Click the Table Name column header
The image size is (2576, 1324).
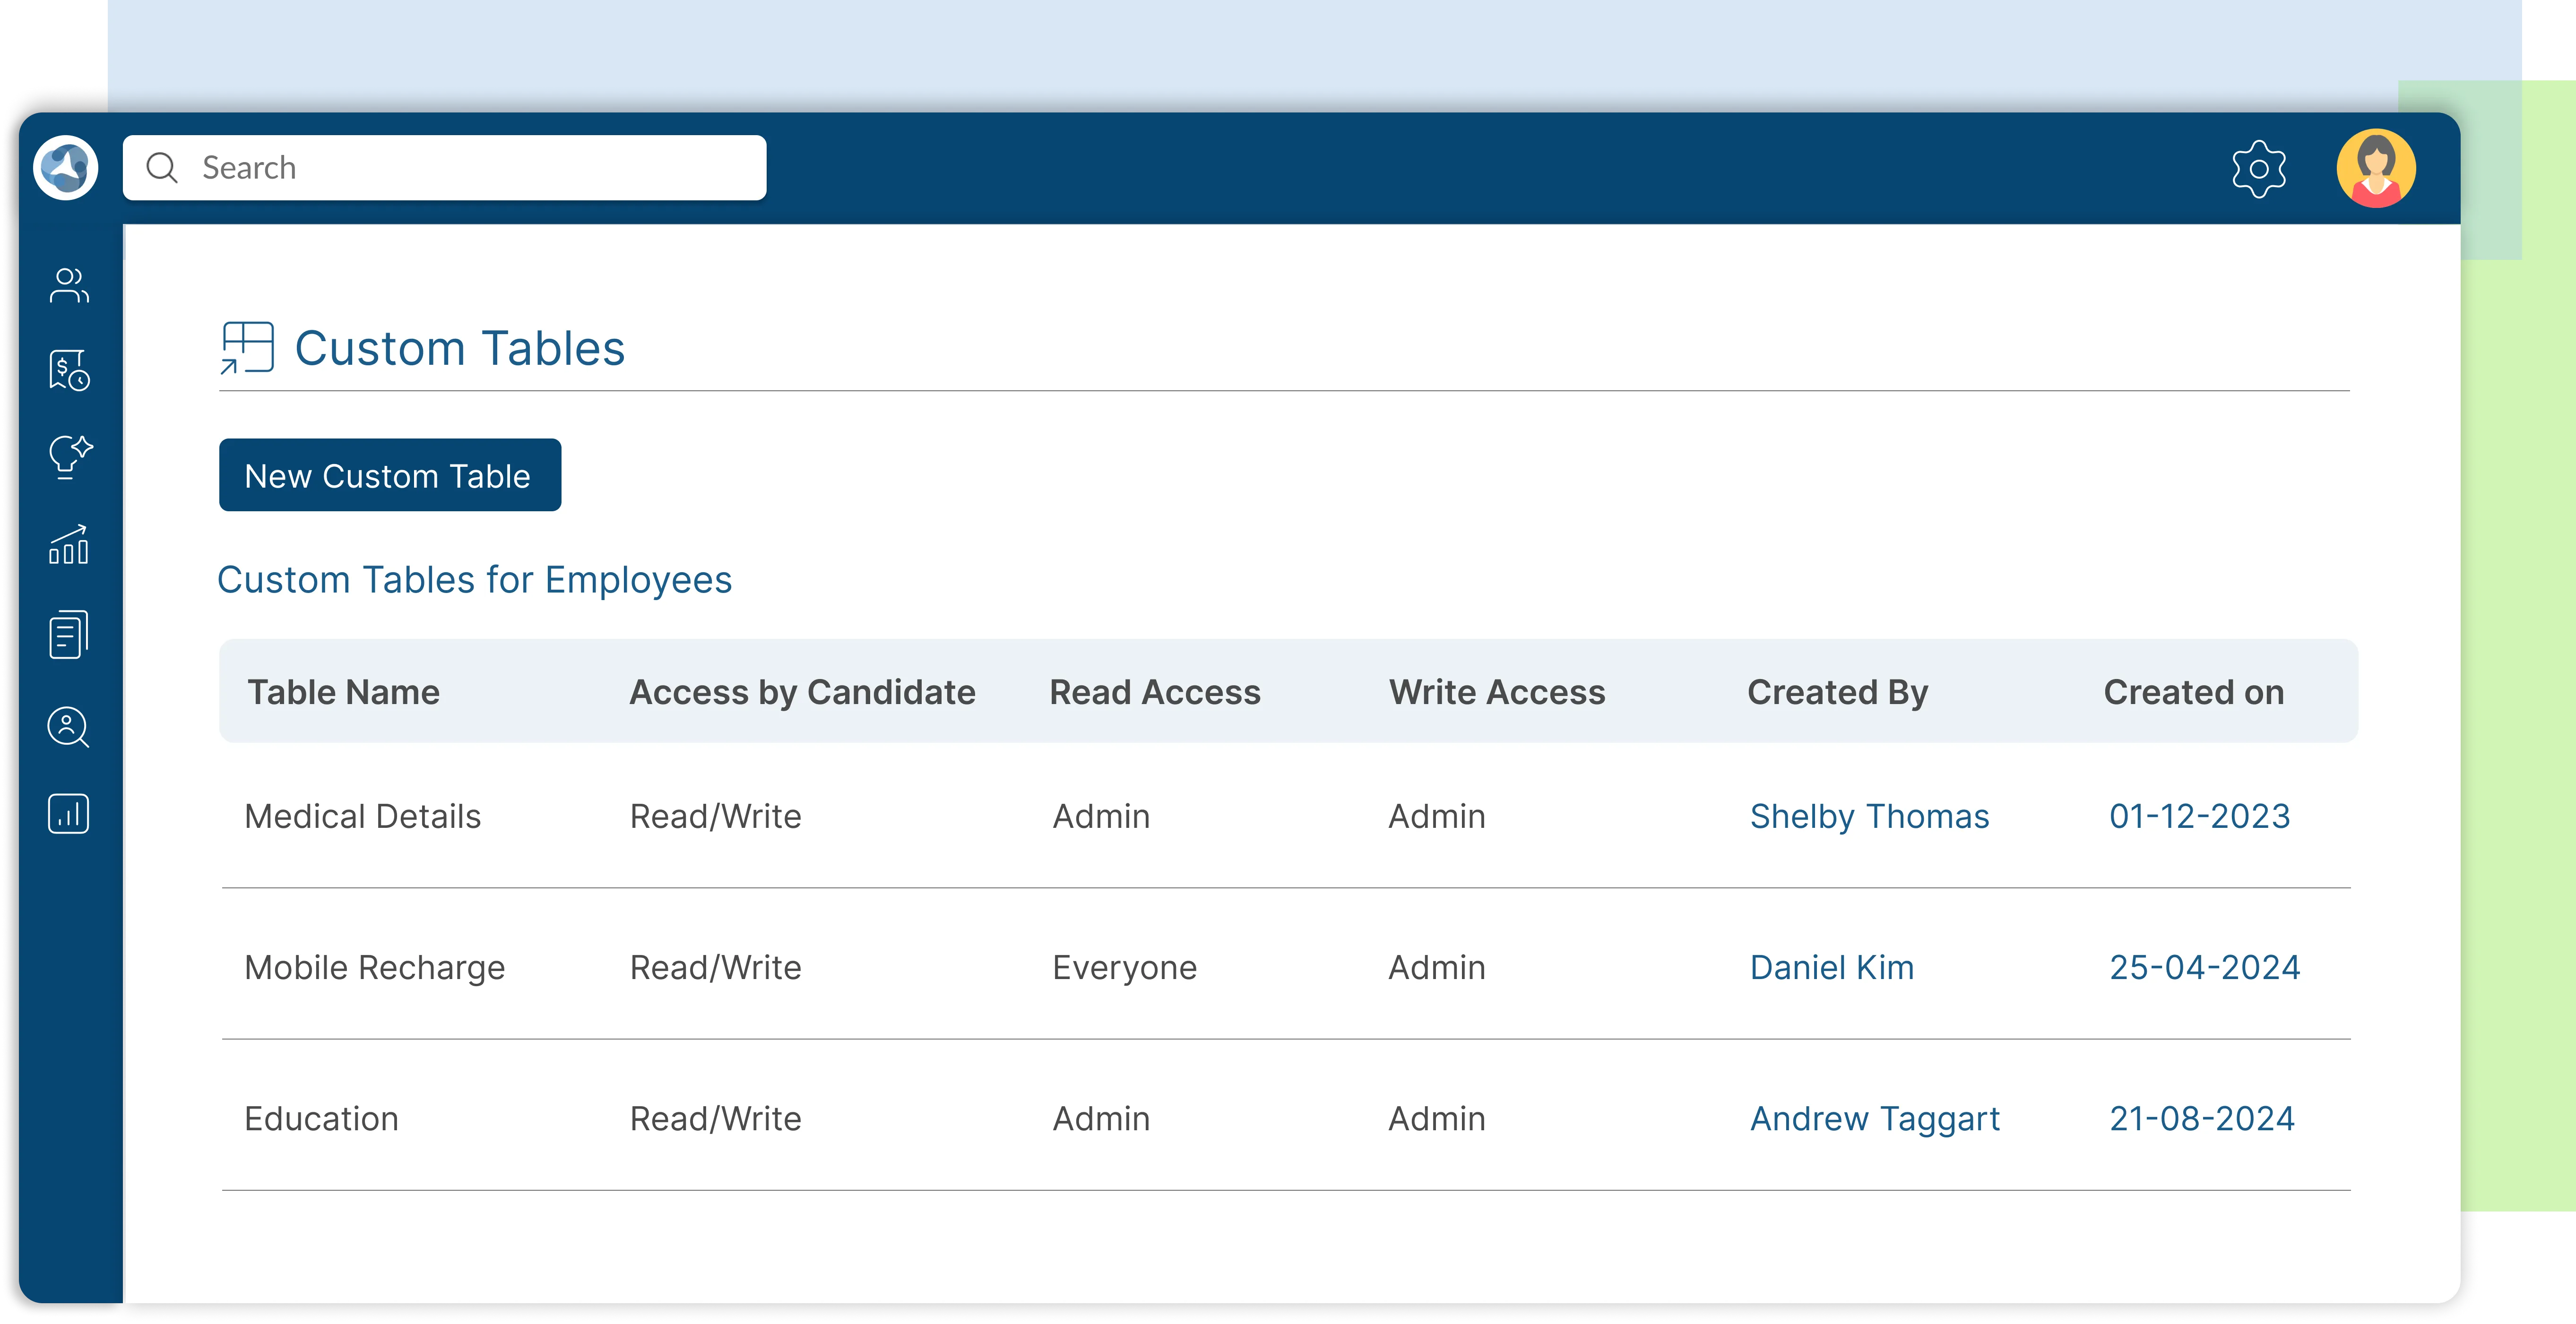343,692
